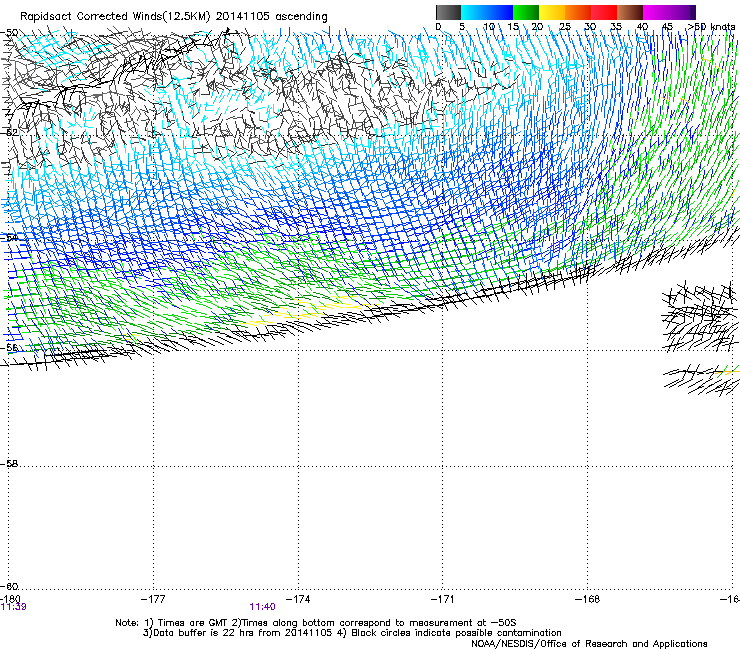The image size is (740, 650).
Task: Click the '-58' latitude axis label
Action: point(9,464)
